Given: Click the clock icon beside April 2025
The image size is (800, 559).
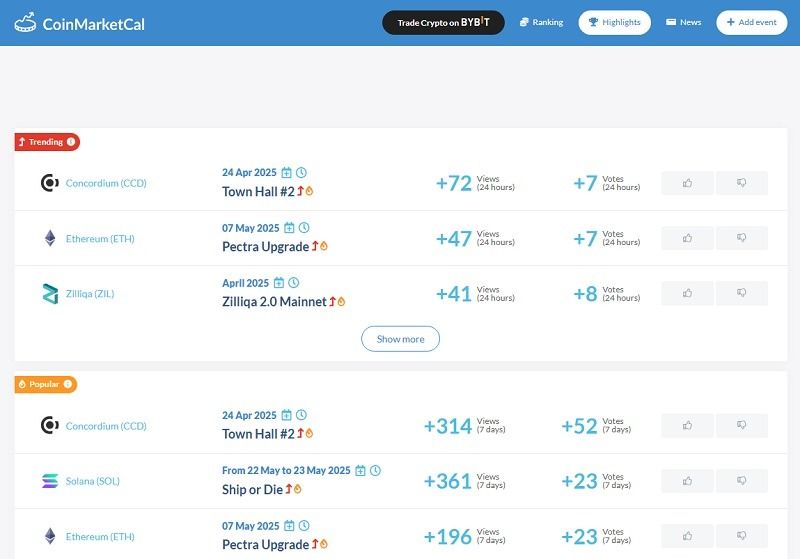Looking at the screenshot, I should click(294, 283).
